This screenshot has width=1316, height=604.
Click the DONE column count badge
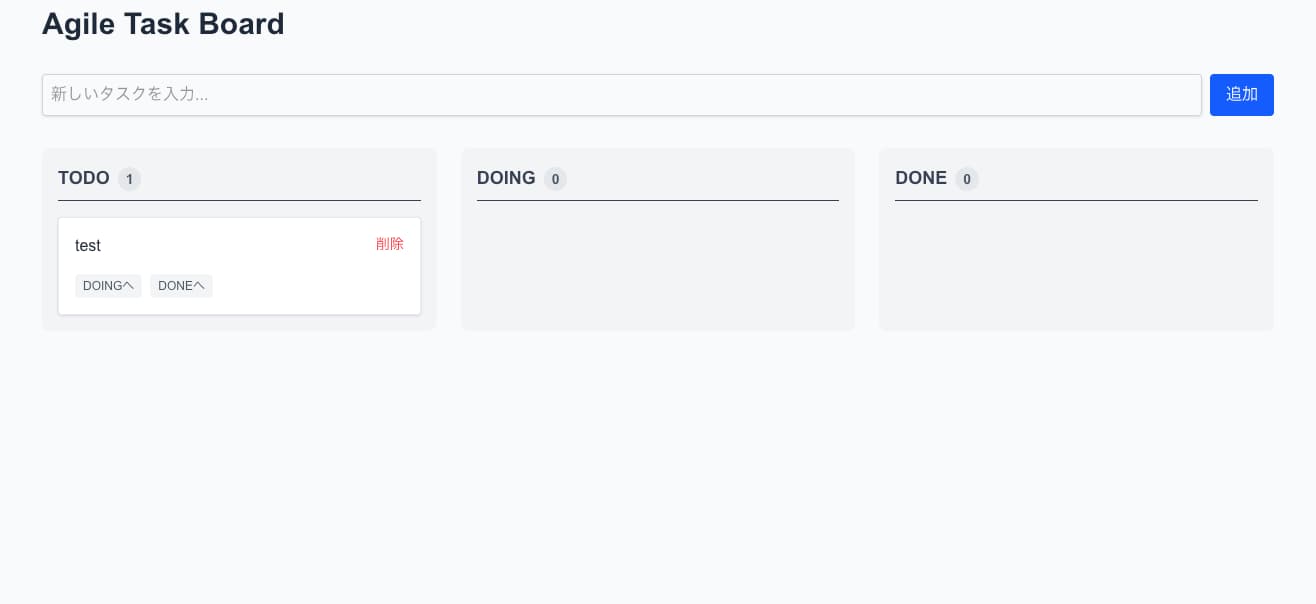(966, 179)
